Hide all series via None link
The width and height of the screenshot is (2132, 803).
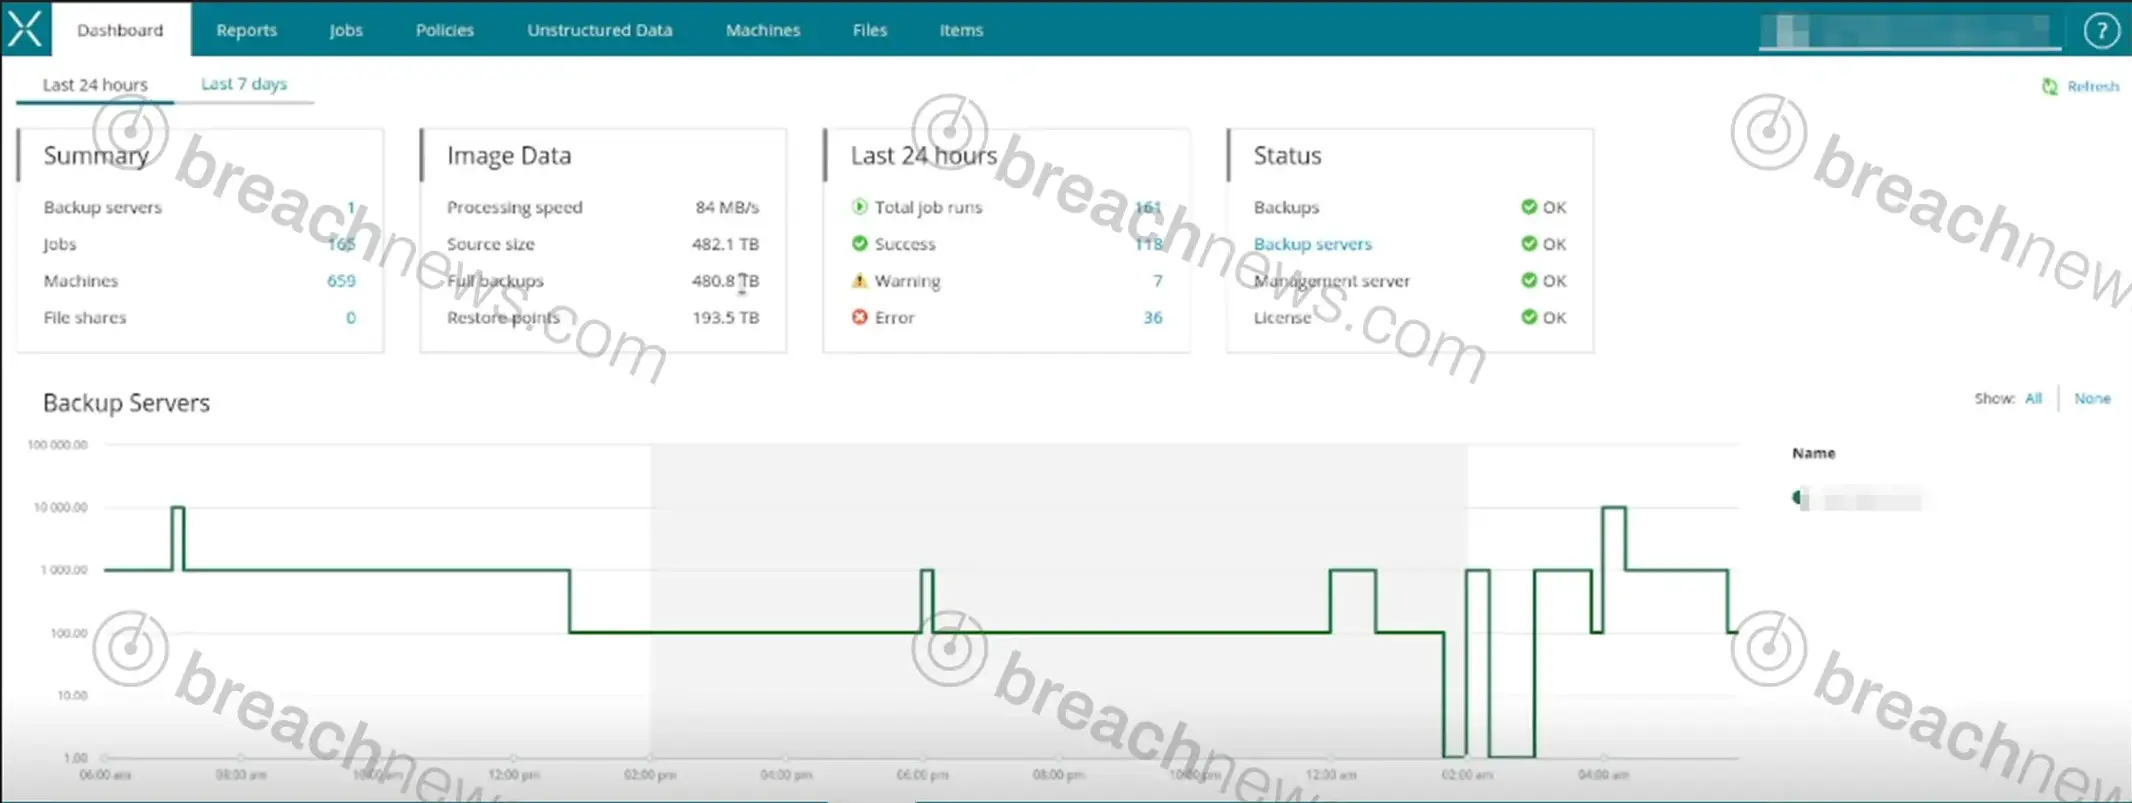[2092, 398]
